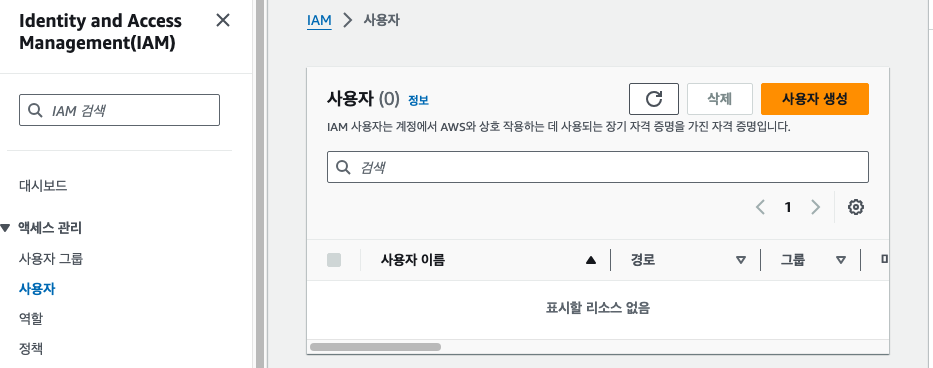Select page 1 in pagination
Screen dimensions: 933x368
coord(788,207)
